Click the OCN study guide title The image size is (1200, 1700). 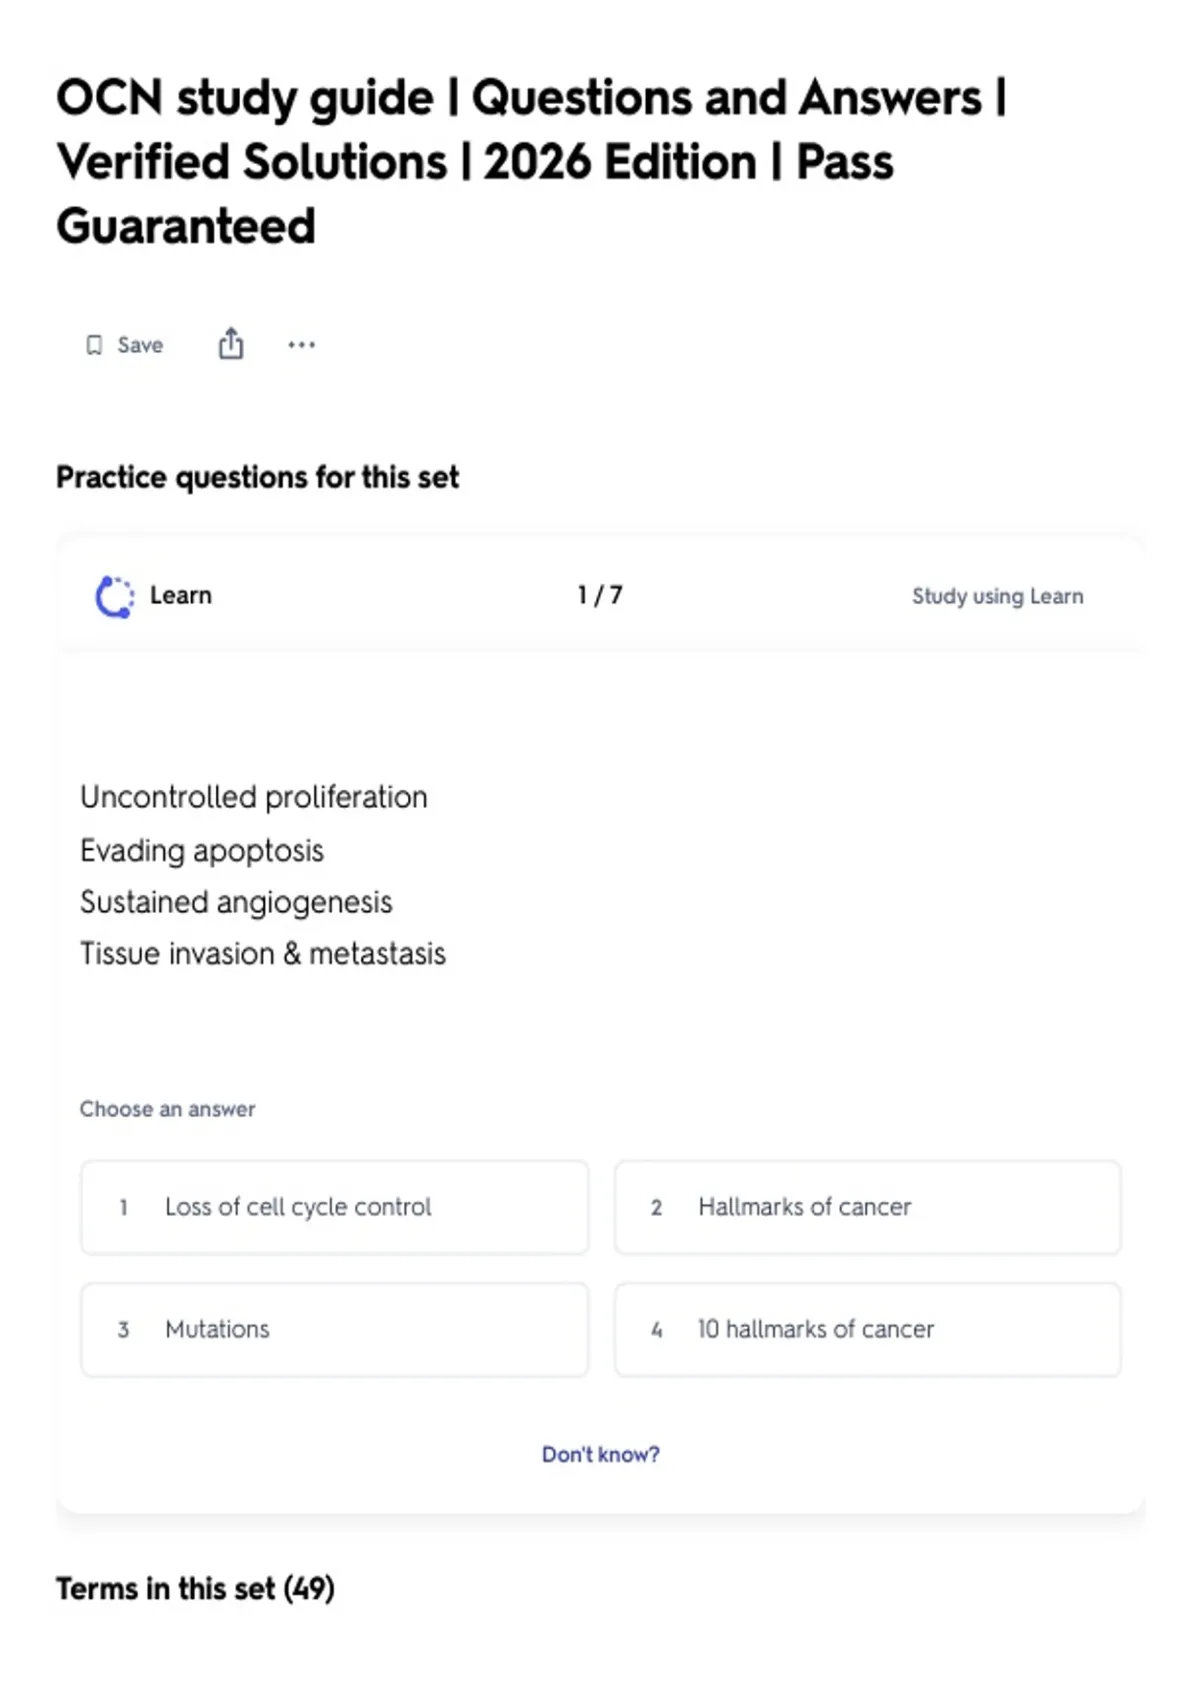[531, 162]
